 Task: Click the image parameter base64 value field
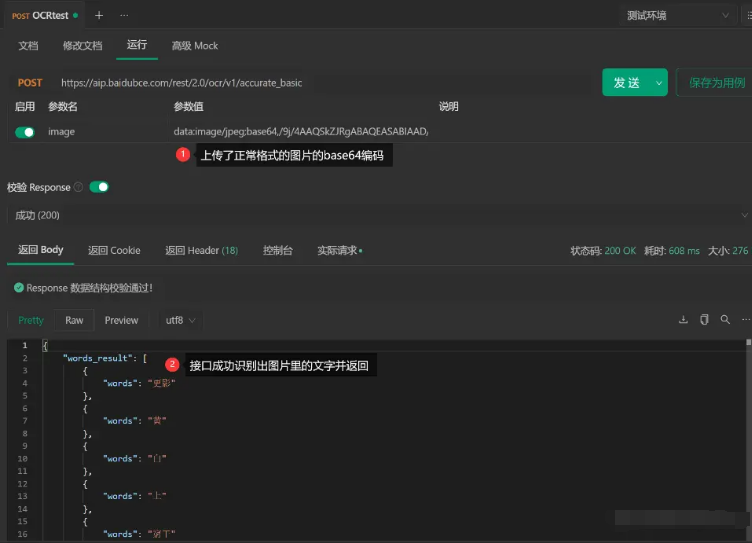(x=301, y=131)
